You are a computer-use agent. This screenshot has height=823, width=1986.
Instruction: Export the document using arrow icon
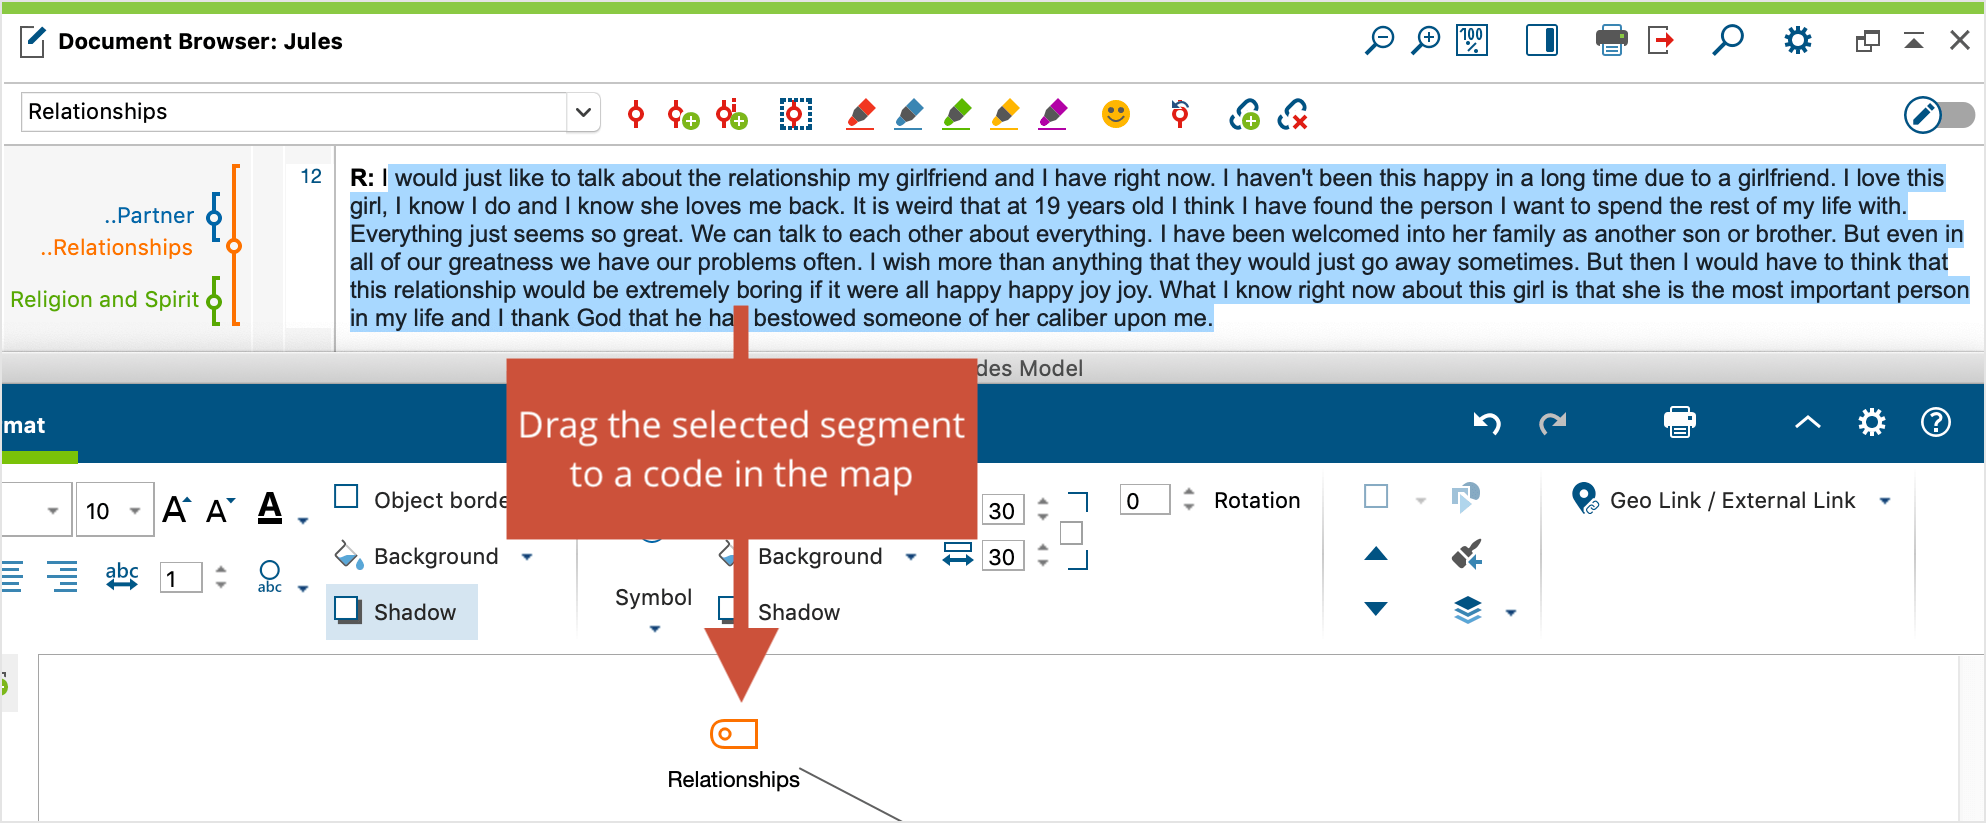(1661, 41)
